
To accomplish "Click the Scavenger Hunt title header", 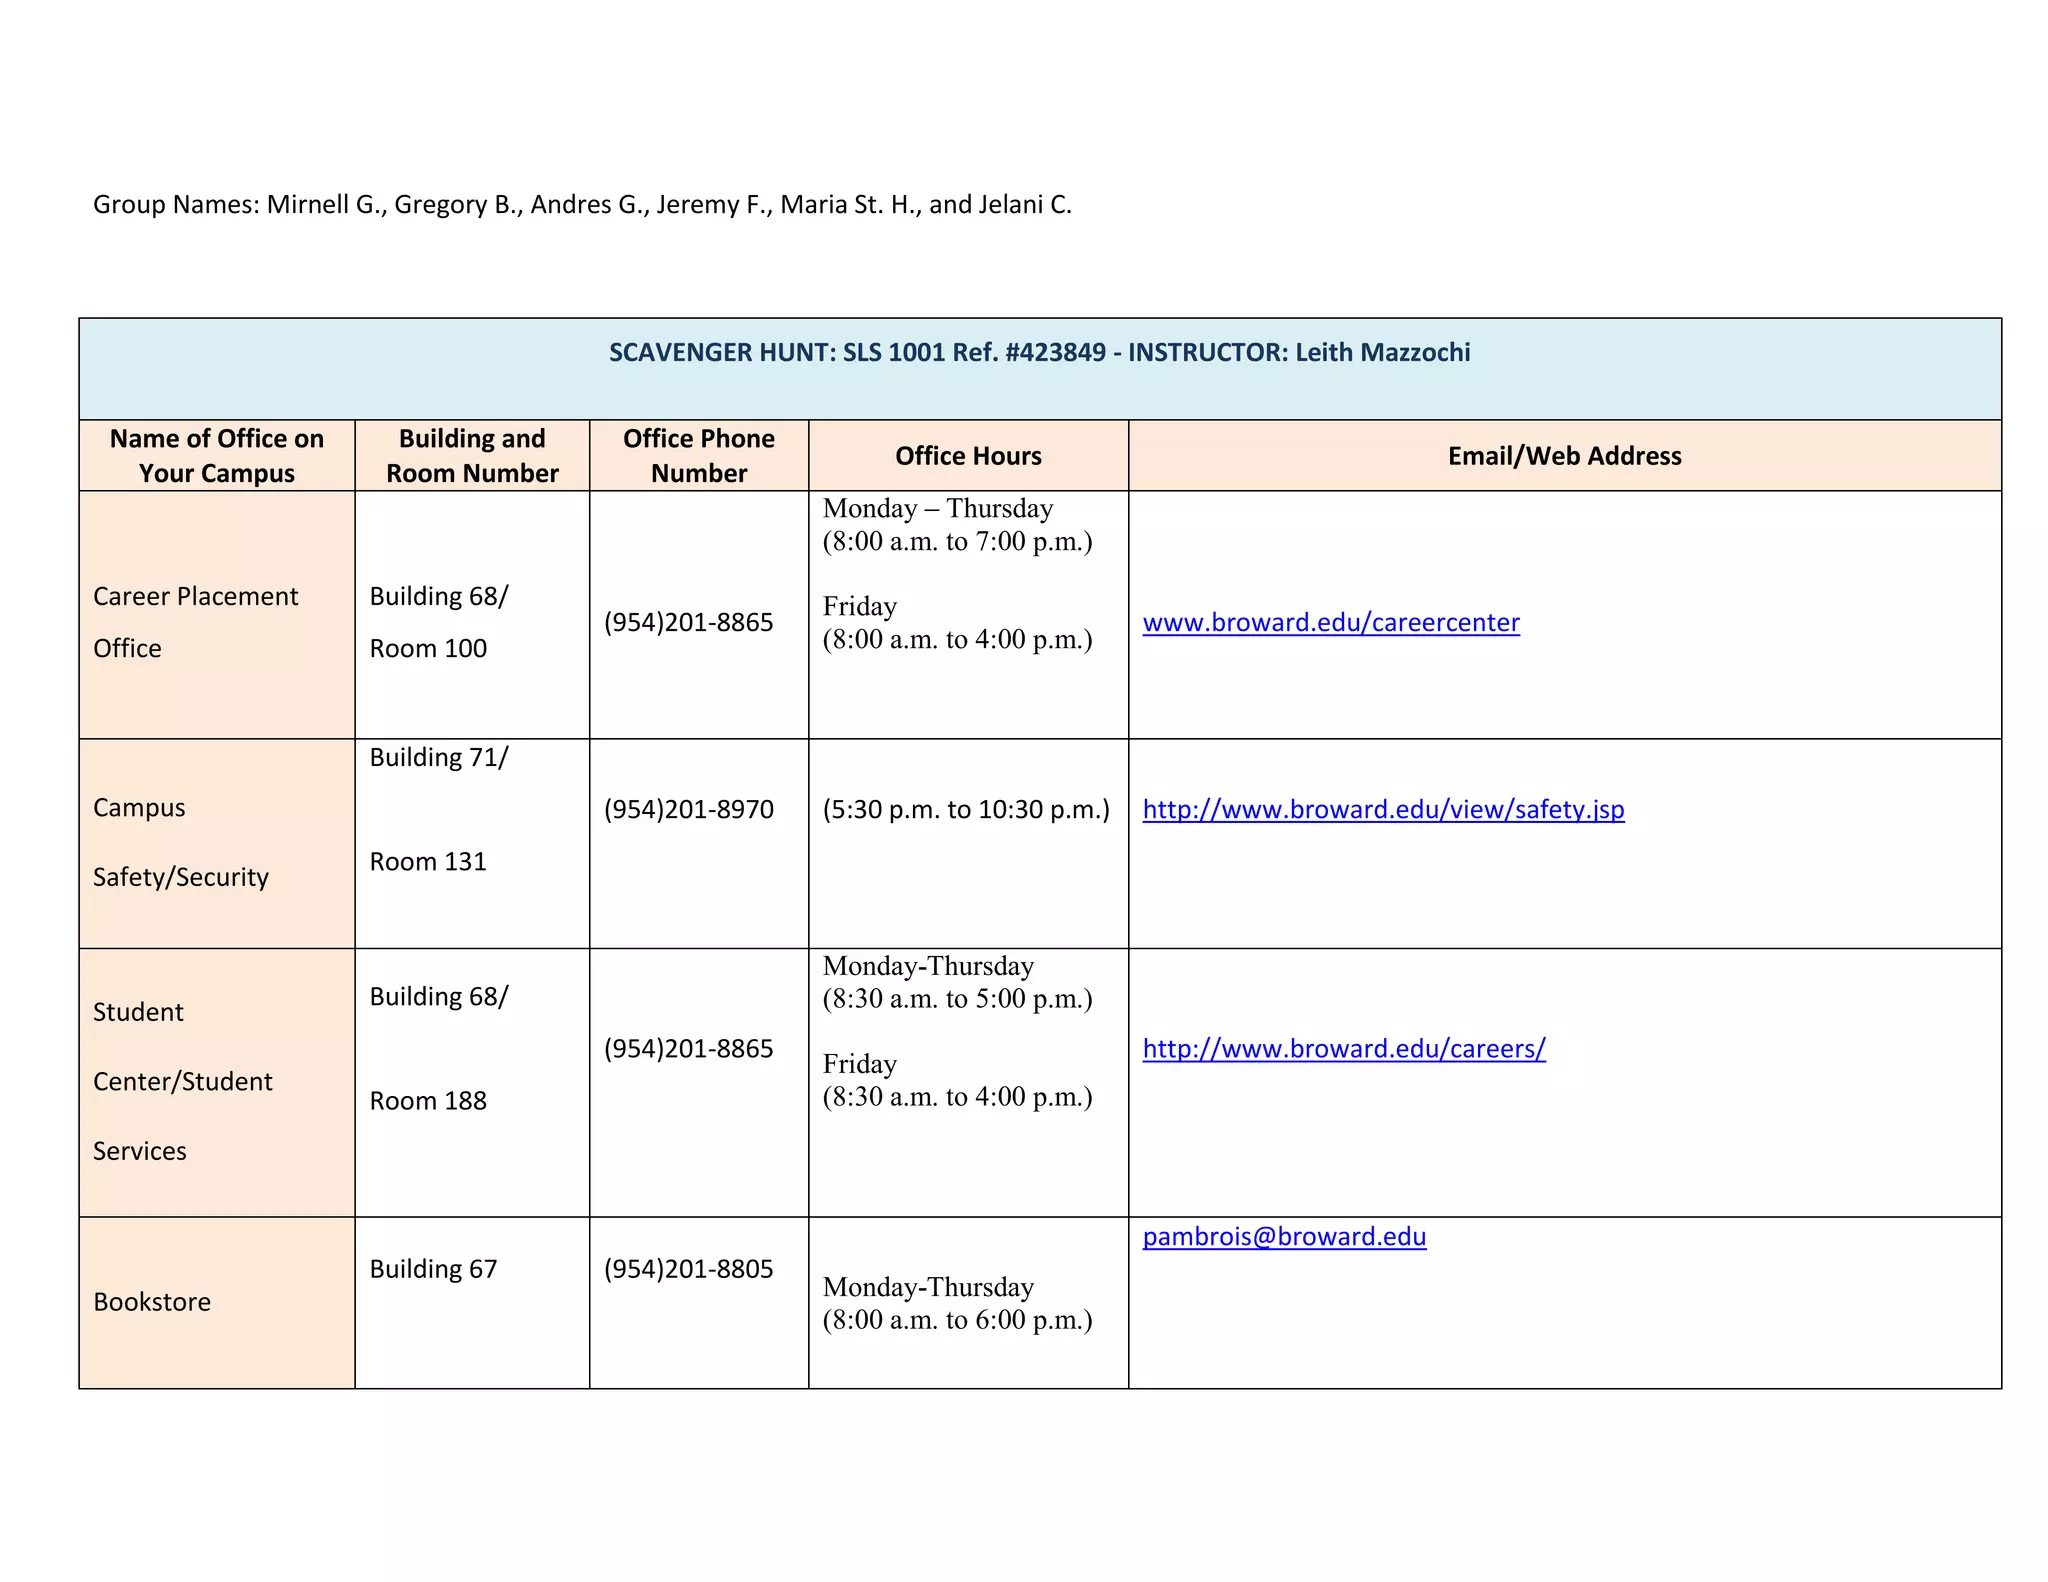I will click(x=1039, y=353).
